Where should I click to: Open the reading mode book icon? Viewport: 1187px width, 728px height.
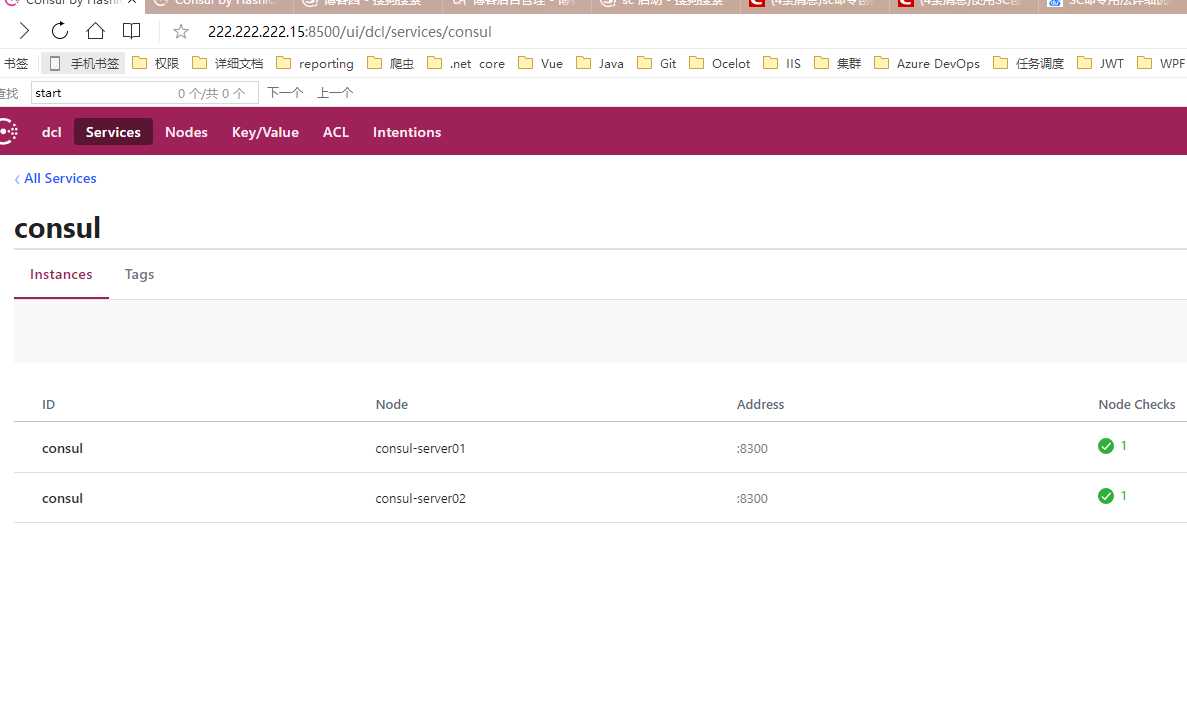132,31
